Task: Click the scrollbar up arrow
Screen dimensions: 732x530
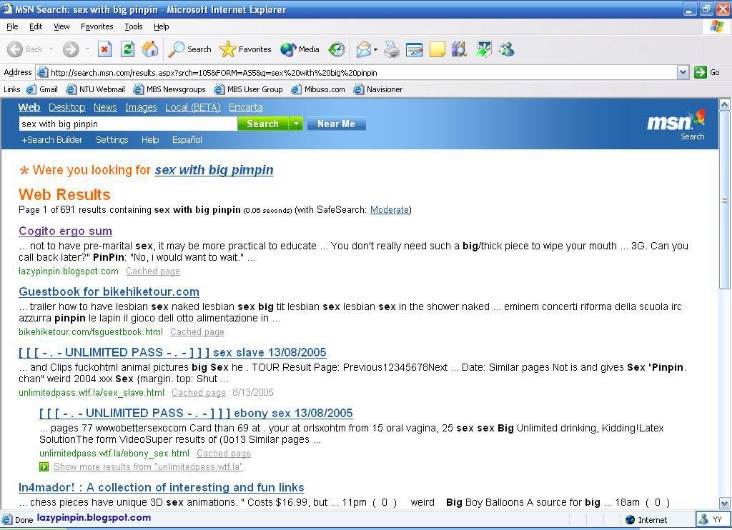Action: click(724, 105)
